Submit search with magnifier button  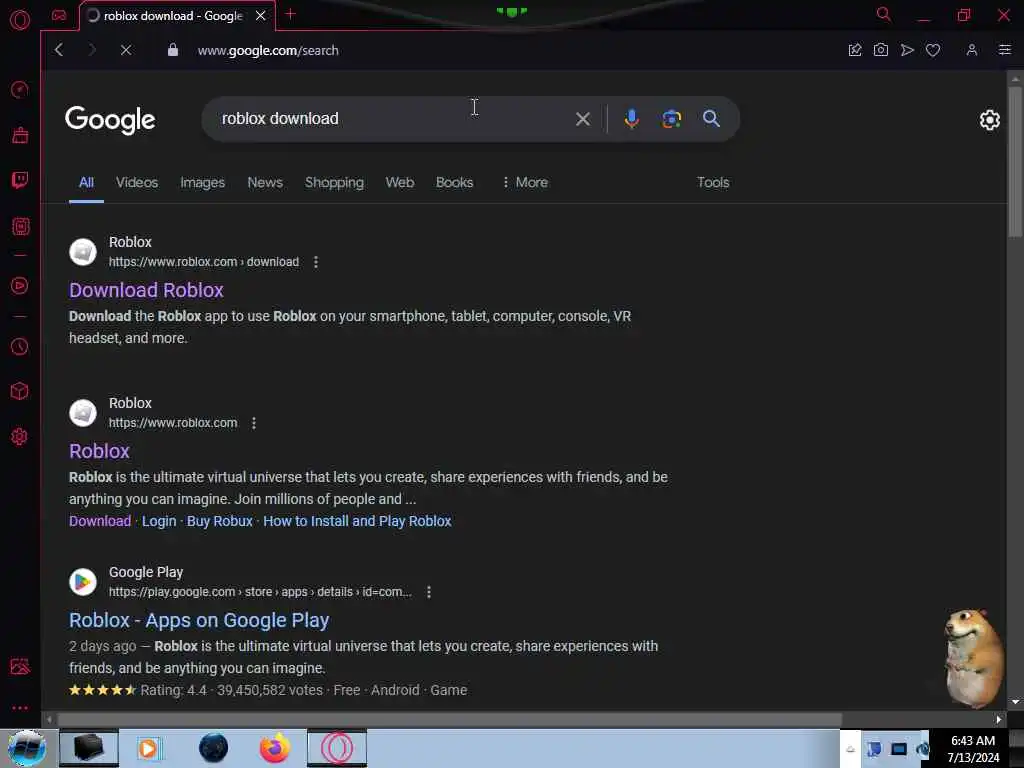point(711,119)
